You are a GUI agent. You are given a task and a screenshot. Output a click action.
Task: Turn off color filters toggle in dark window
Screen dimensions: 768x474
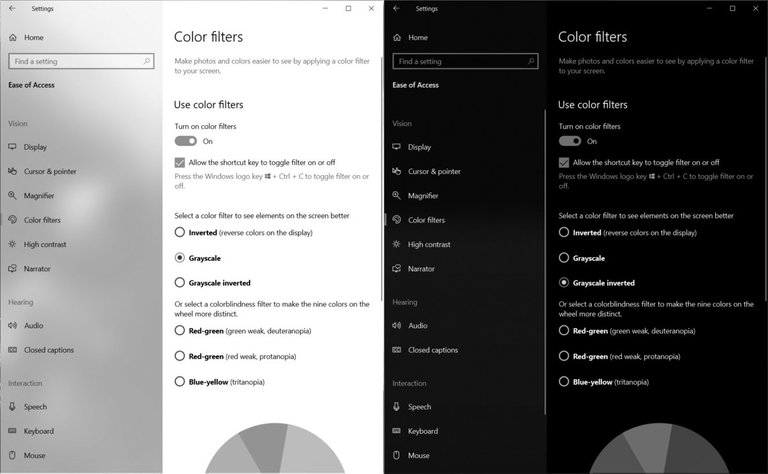pyautogui.click(x=570, y=141)
